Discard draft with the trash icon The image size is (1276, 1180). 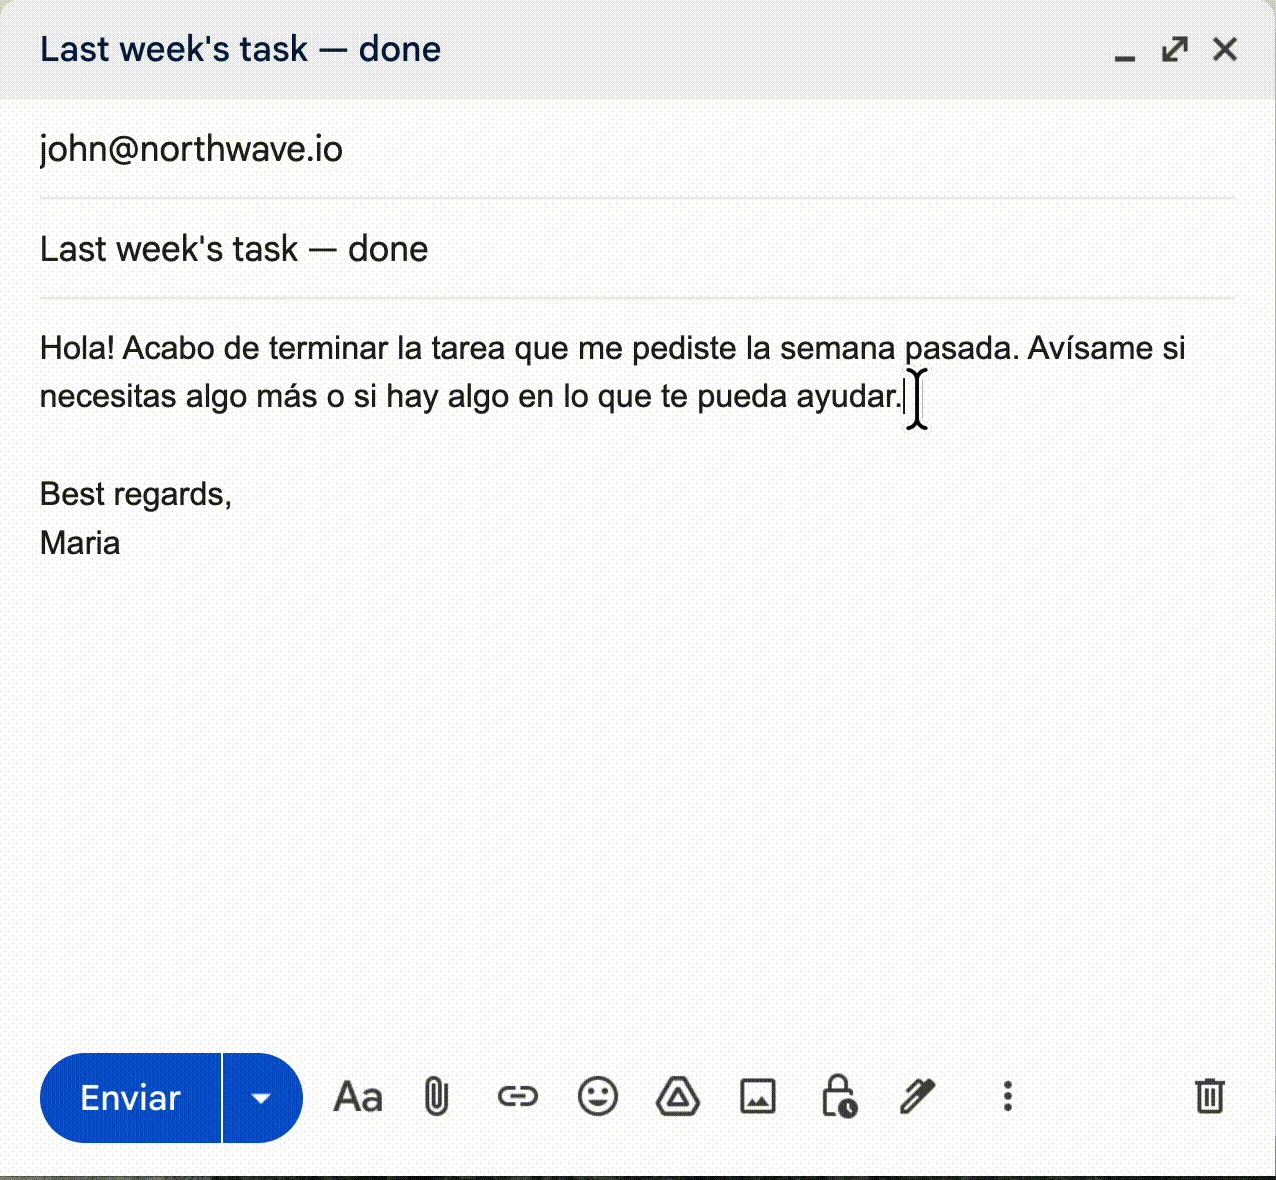pos(1210,1097)
